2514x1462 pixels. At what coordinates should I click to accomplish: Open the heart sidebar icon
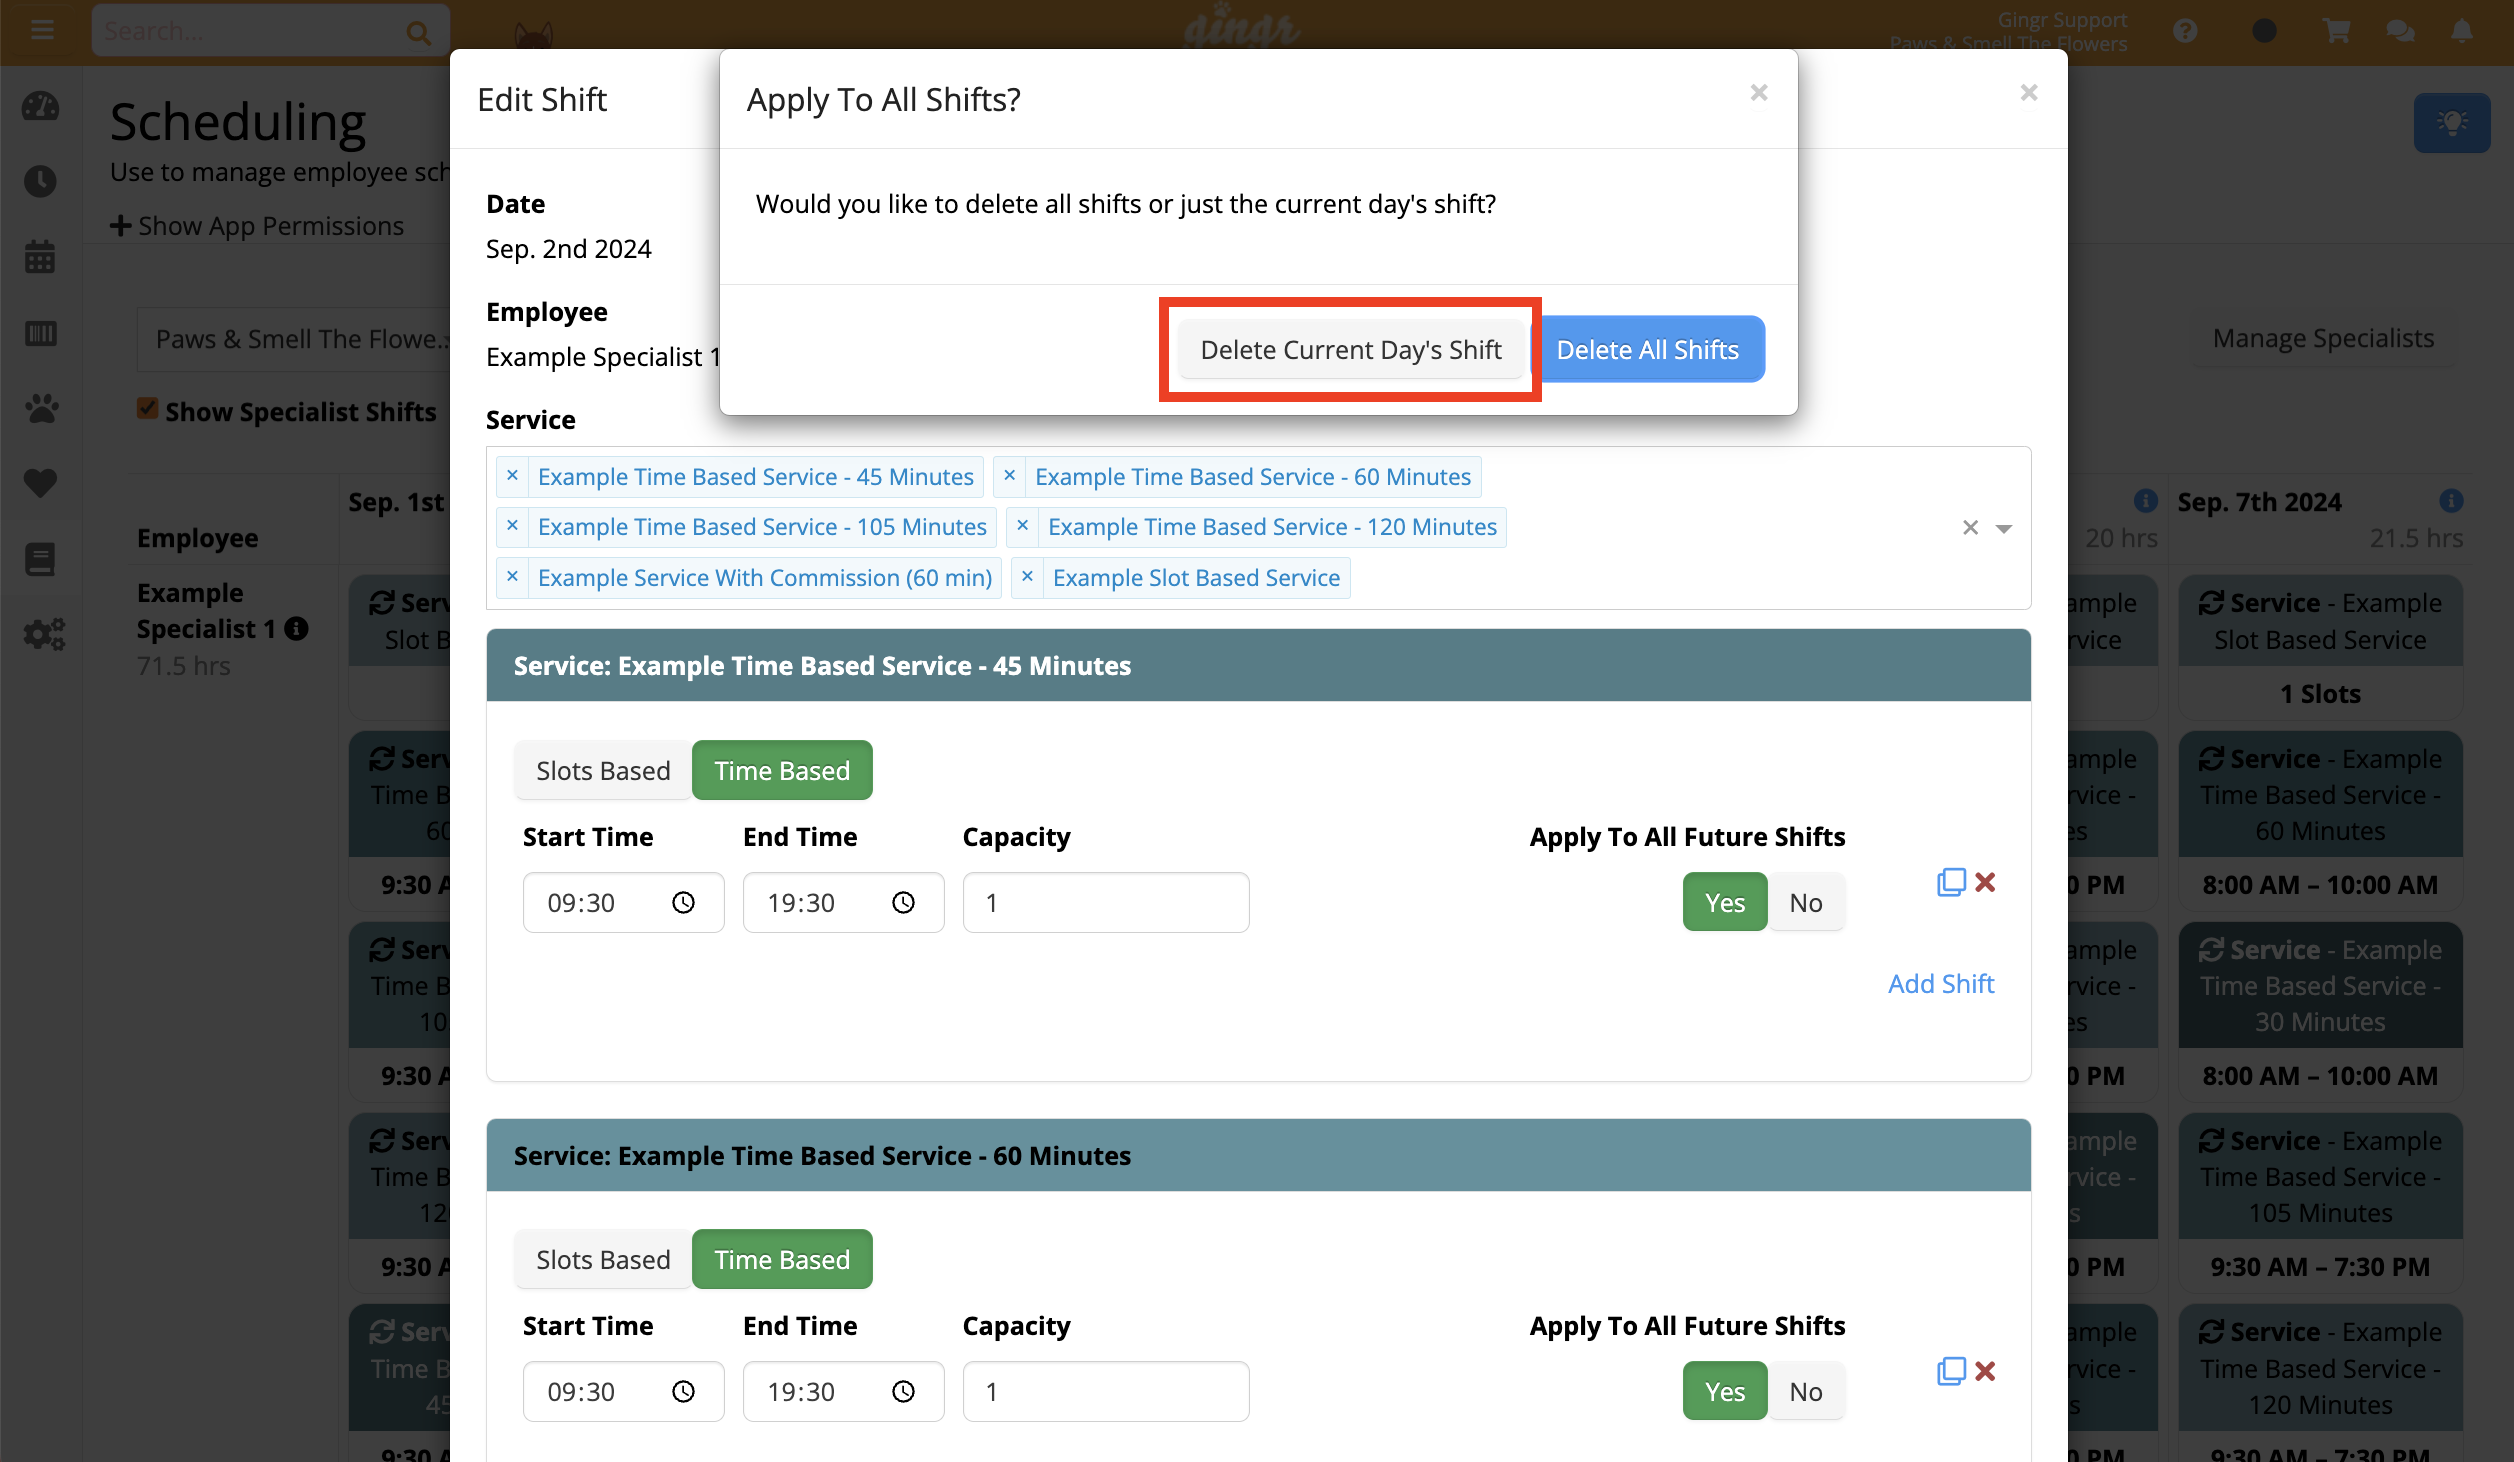[x=41, y=483]
